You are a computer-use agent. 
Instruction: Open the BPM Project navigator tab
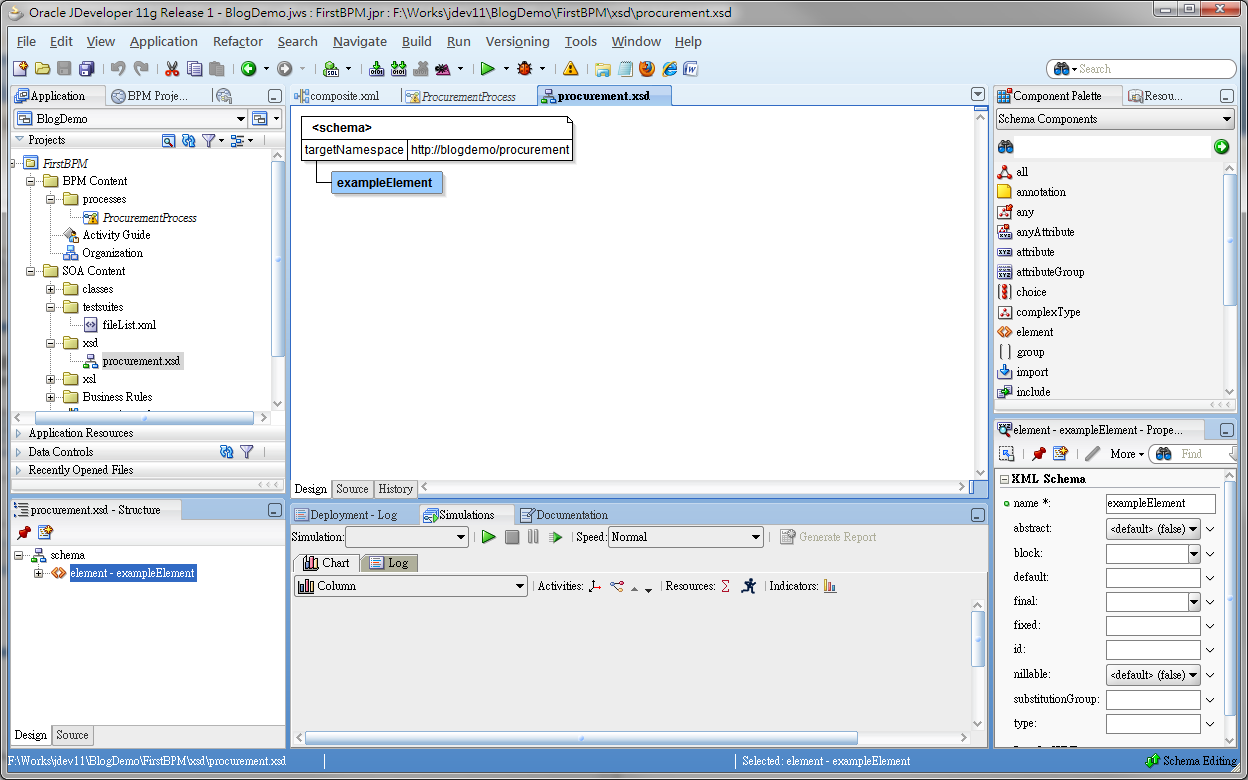pos(150,96)
